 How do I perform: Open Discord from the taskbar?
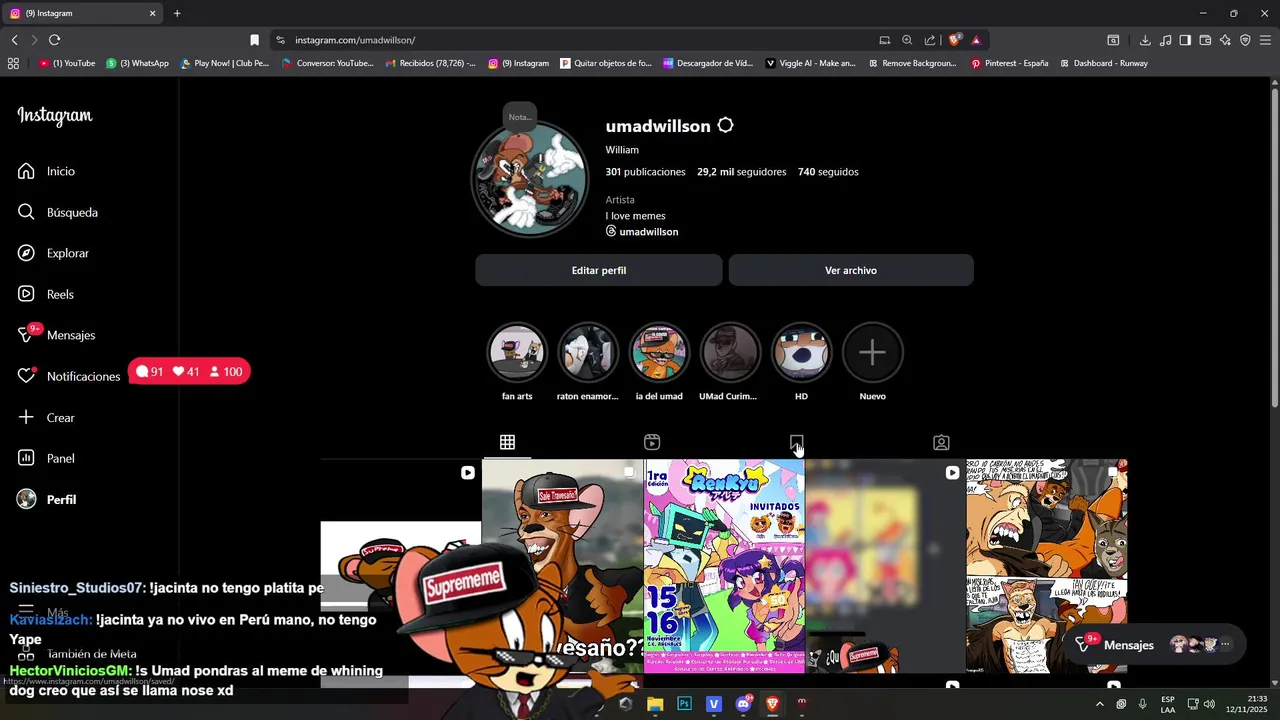743,704
